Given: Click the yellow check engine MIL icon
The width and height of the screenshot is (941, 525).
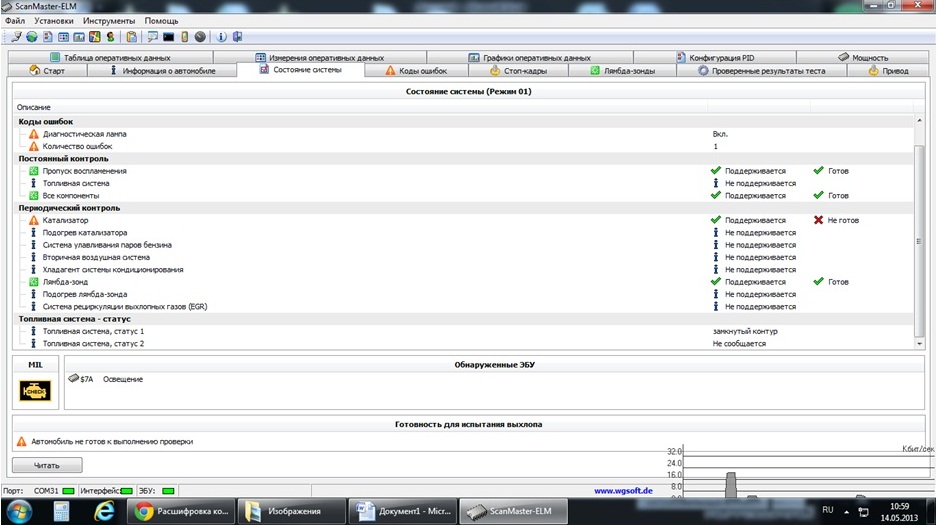Looking at the screenshot, I should click(x=35, y=392).
